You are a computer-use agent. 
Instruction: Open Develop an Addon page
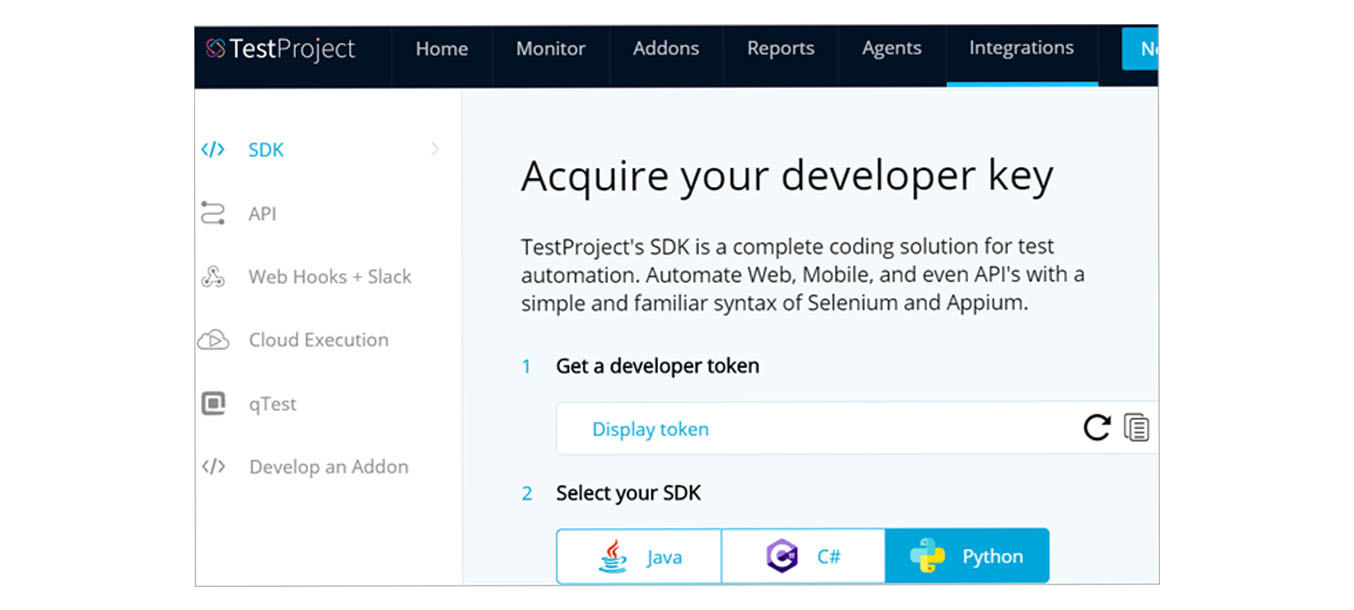[329, 467]
